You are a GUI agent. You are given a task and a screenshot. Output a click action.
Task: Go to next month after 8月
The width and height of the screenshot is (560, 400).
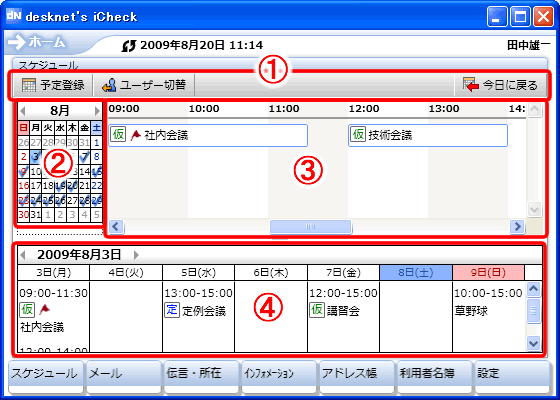97,111
